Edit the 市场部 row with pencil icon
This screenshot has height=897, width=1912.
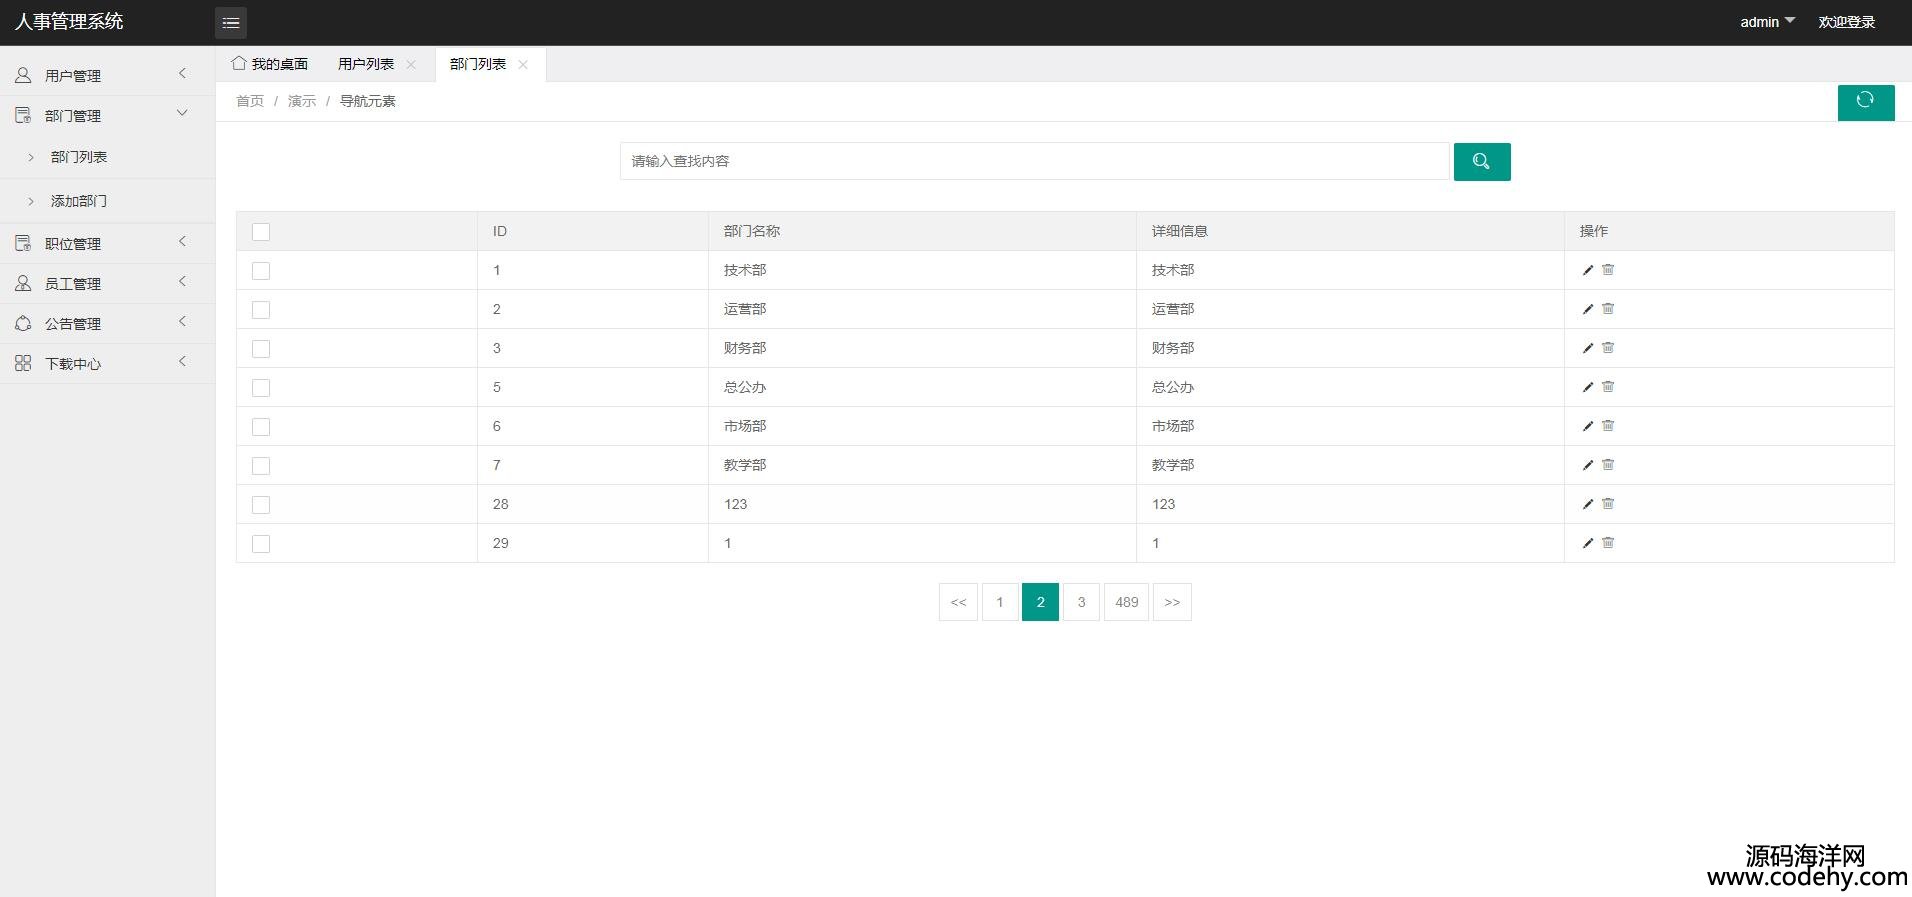1587,426
